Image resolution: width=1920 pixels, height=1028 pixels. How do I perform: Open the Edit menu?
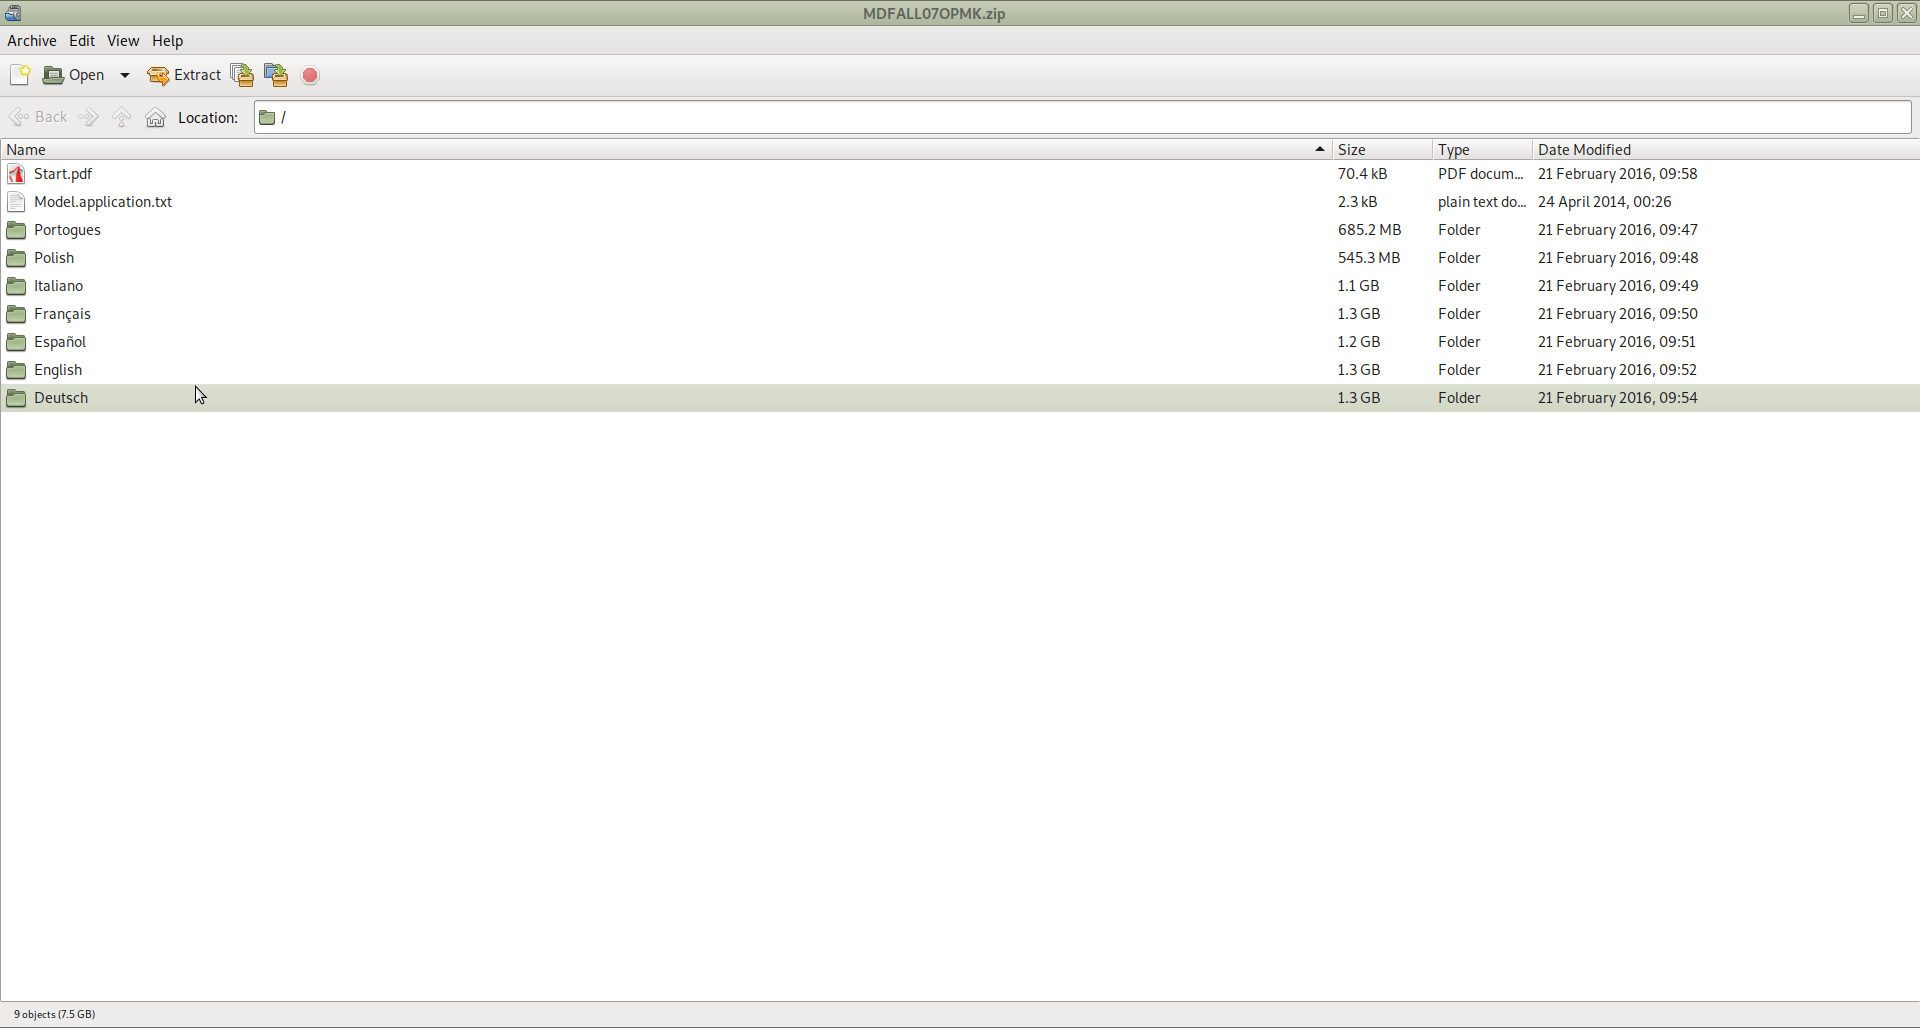(82, 41)
